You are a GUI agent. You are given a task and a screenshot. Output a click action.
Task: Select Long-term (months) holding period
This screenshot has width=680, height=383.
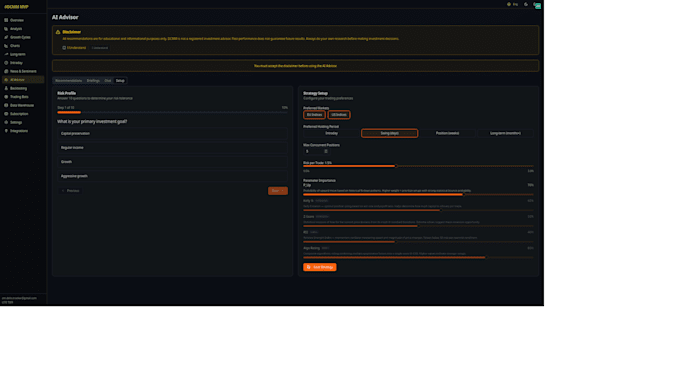coord(505,133)
